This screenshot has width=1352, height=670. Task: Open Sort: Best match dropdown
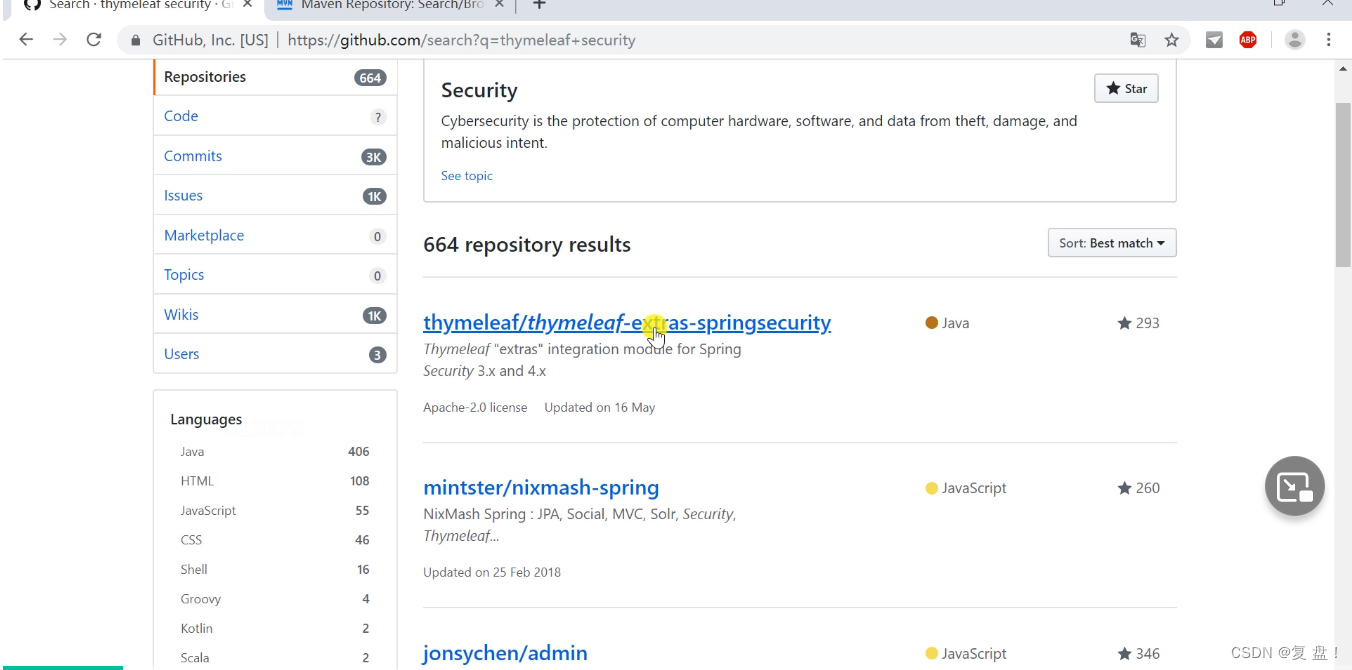coord(1112,243)
